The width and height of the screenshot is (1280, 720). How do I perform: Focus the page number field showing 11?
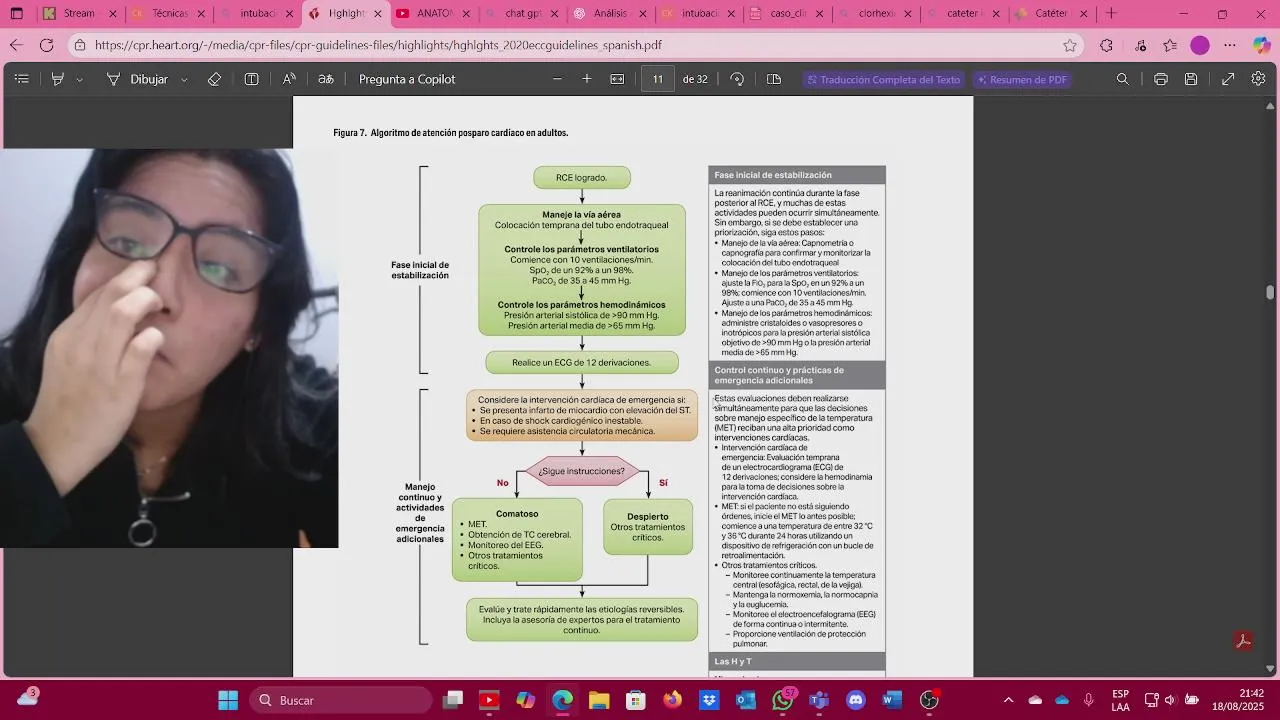click(658, 79)
